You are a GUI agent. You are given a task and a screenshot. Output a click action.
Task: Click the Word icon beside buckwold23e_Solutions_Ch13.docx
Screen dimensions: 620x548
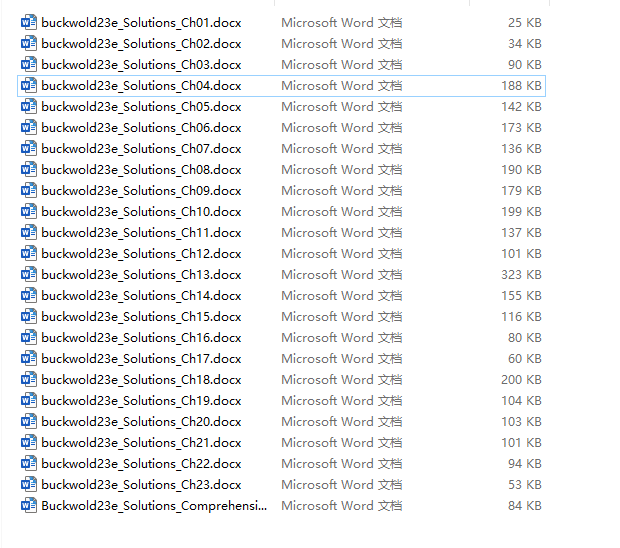click(29, 274)
